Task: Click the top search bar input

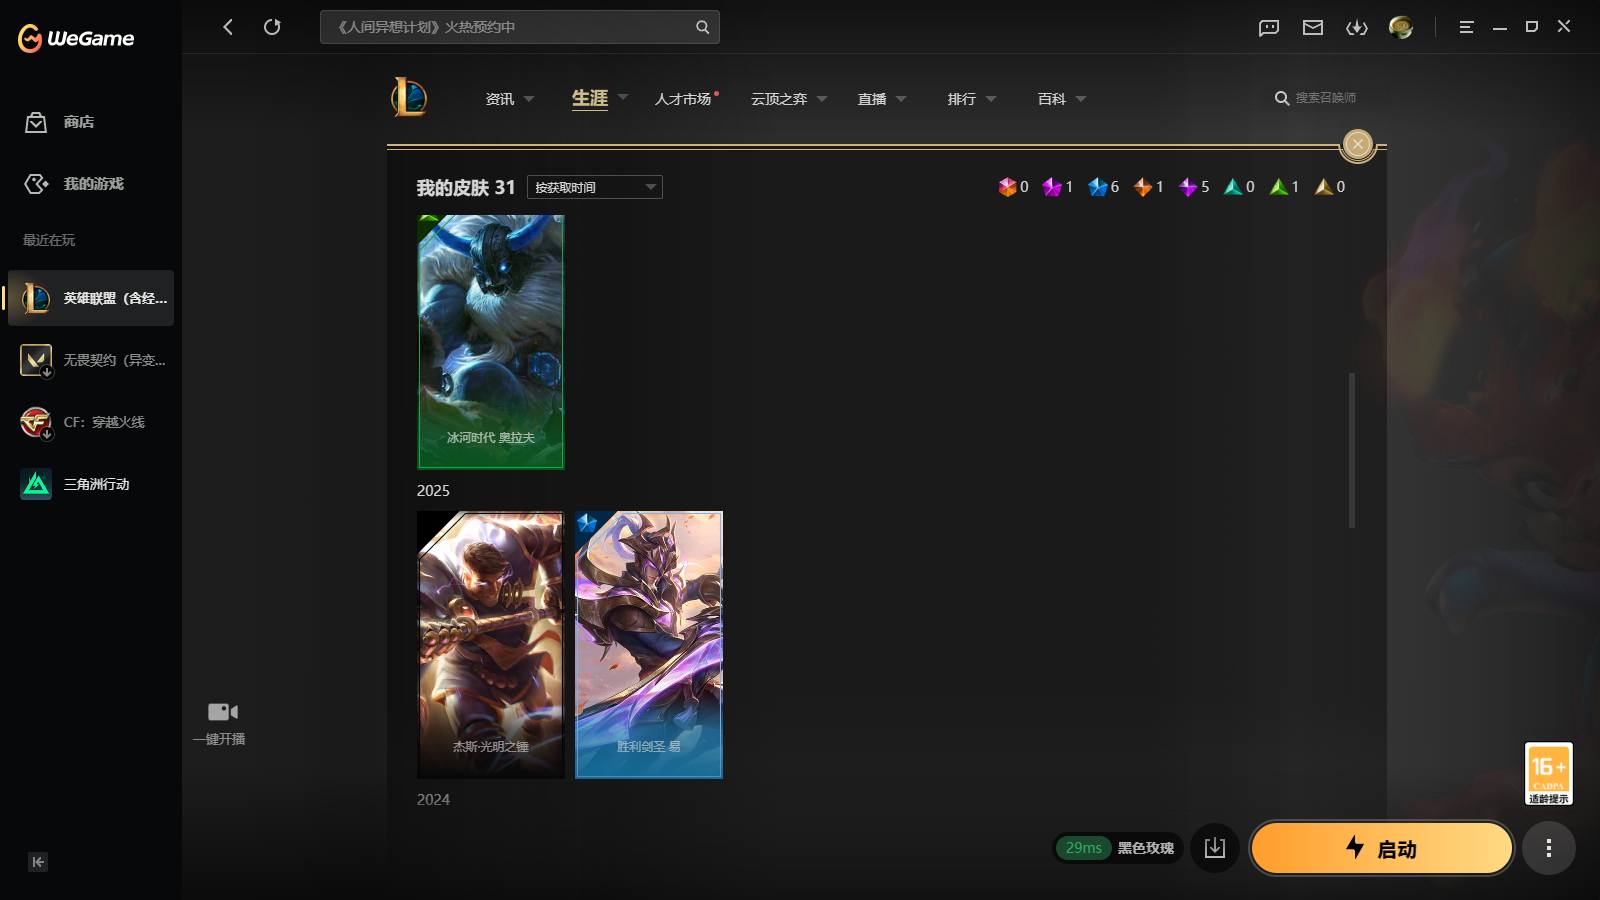Action: click(520, 27)
